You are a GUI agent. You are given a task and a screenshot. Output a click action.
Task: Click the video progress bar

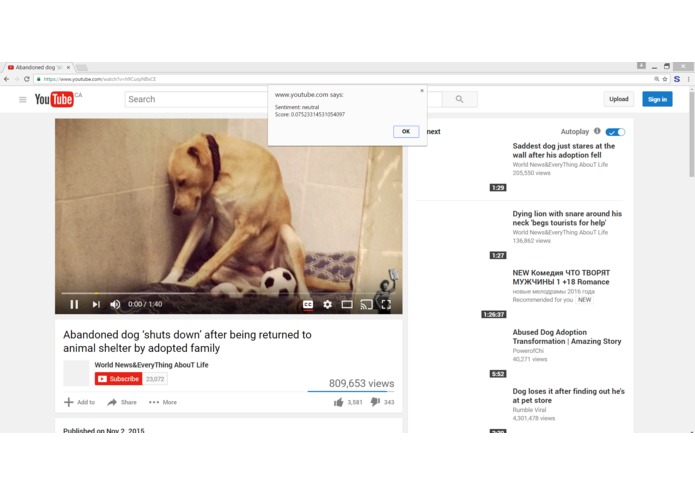pos(229,293)
